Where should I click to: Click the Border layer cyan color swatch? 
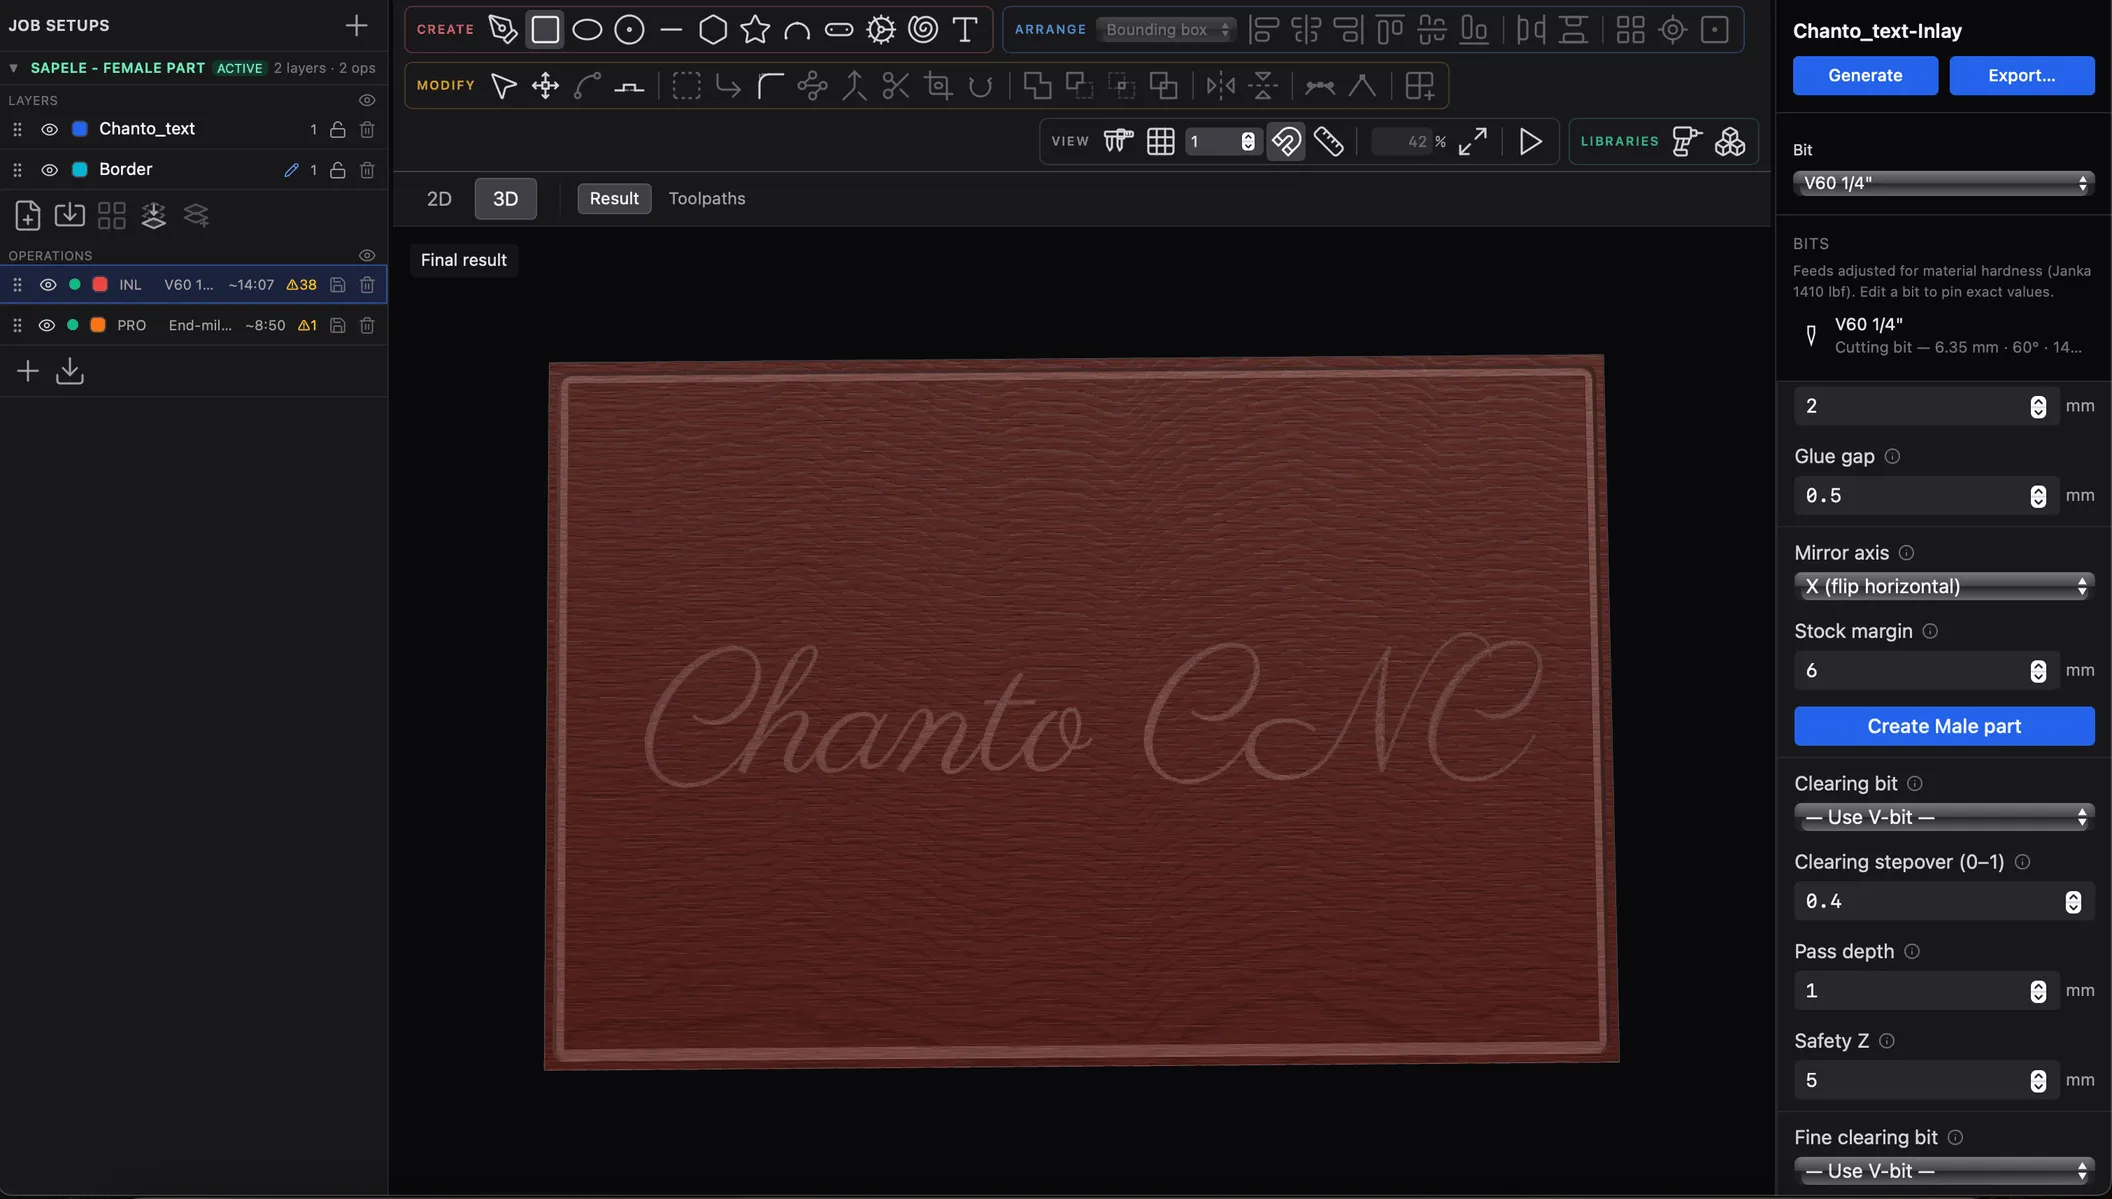80,170
